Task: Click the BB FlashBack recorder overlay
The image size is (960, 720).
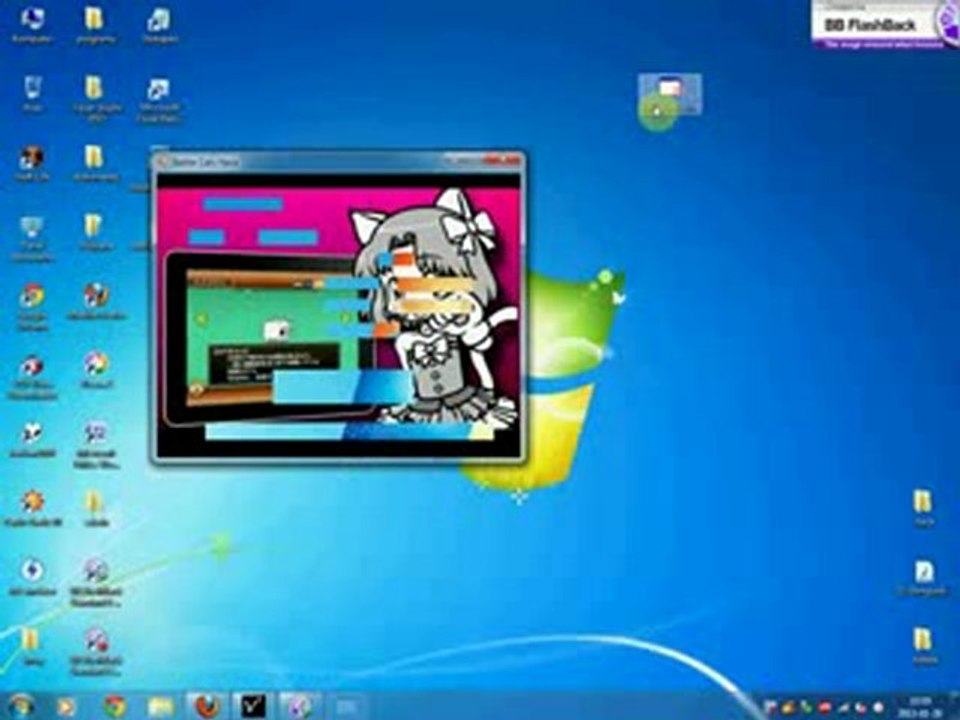Action: [x=885, y=24]
